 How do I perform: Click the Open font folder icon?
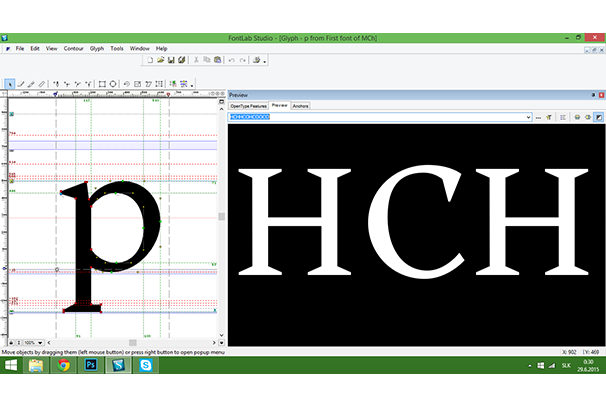pos(160,60)
